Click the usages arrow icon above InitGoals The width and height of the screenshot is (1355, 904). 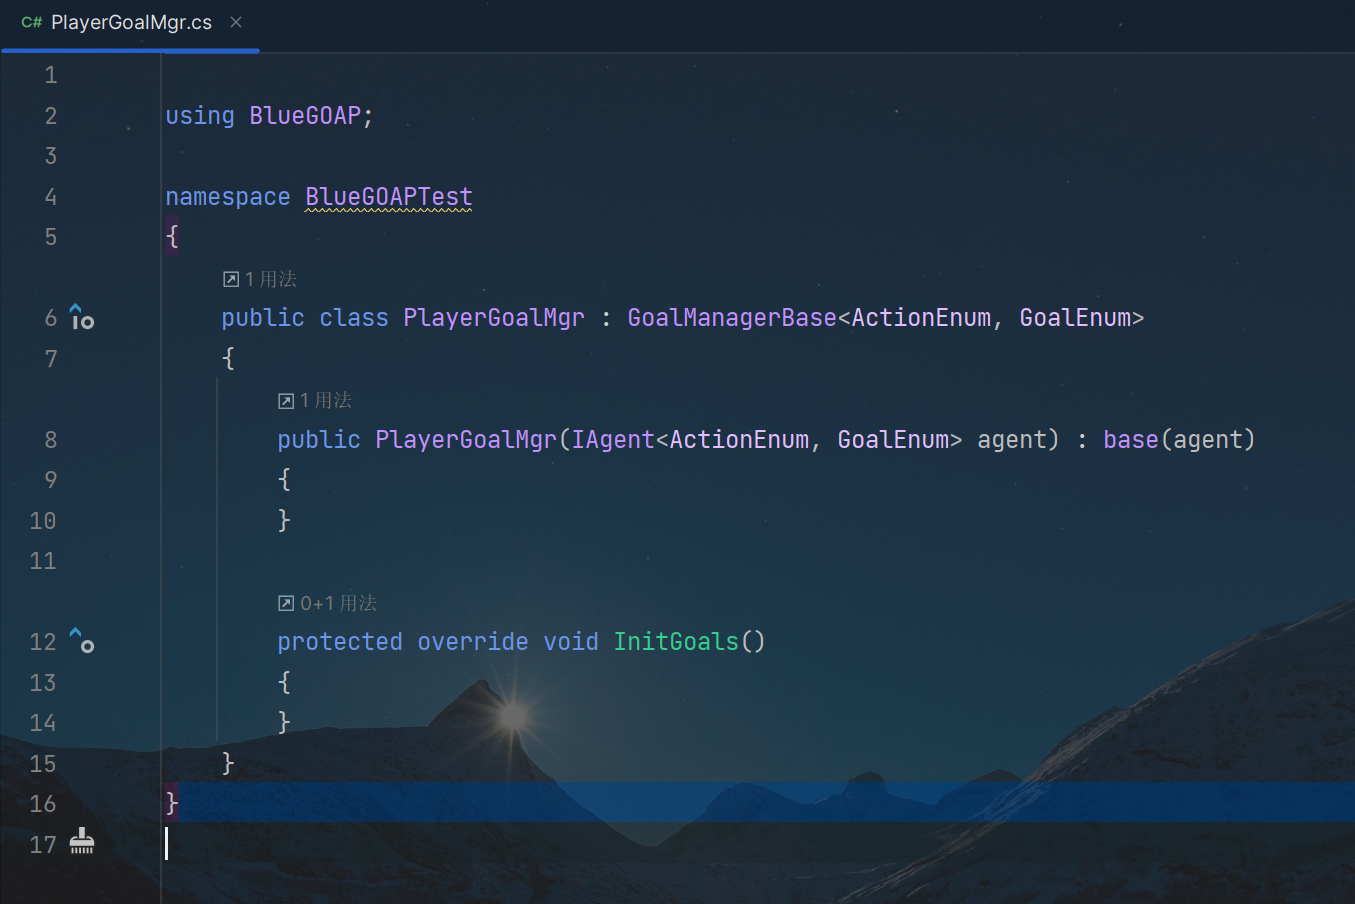[x=286, y=604]
